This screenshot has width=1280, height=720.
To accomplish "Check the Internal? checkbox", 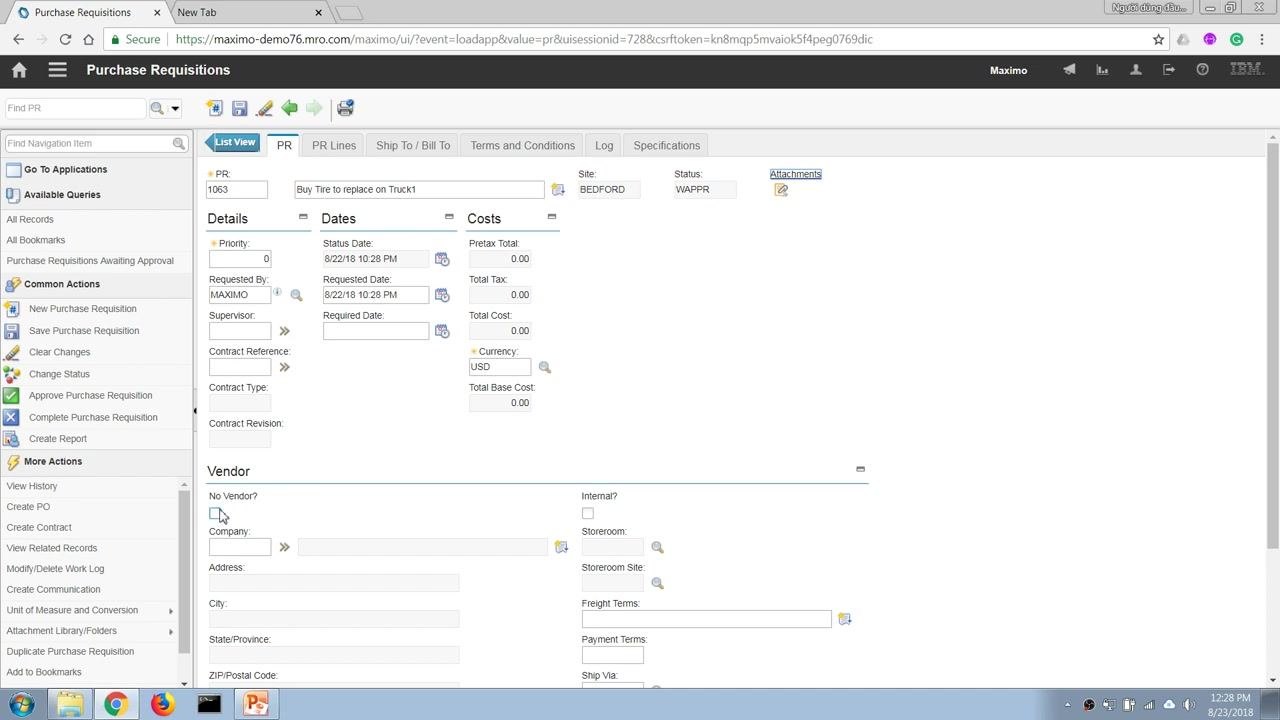I will (588, 513).
